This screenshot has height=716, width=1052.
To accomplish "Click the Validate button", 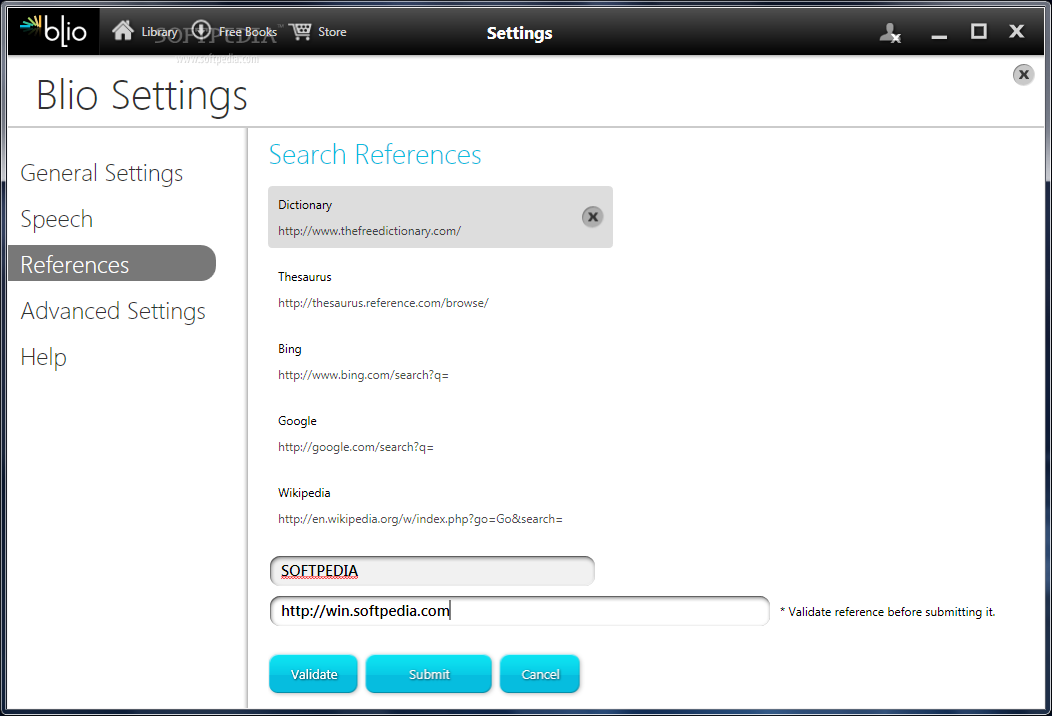I will point(313,674).
